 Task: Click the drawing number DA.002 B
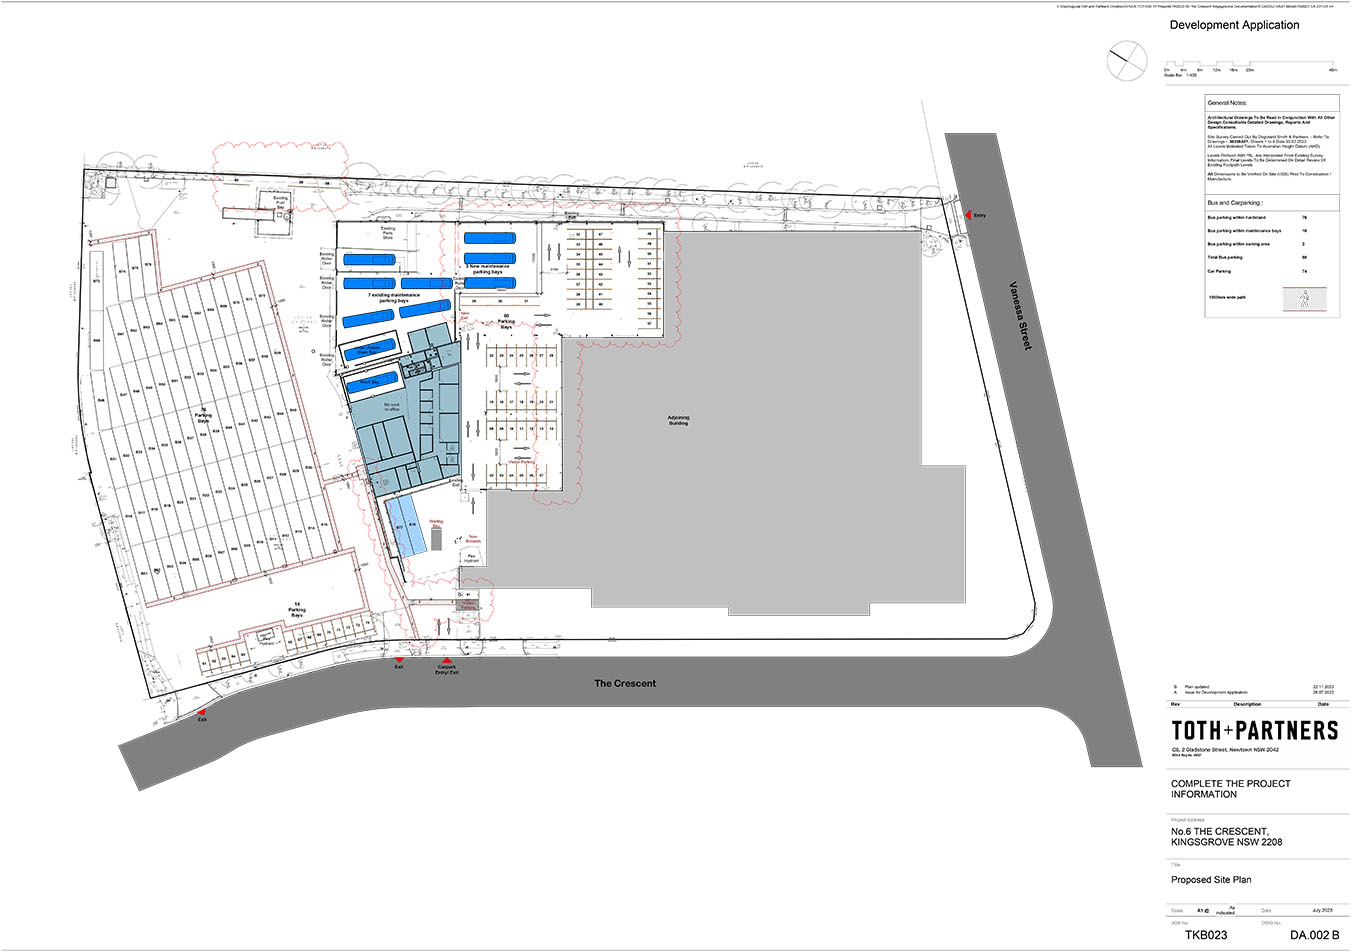point(1313,936)
